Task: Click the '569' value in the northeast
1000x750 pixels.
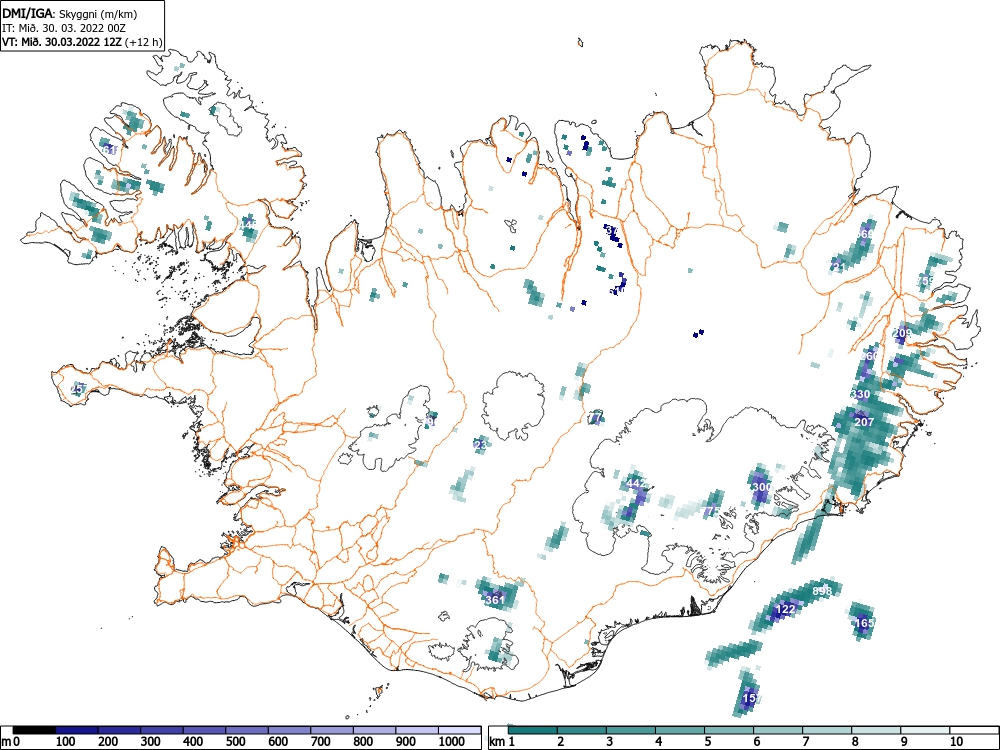Action: [x=865, y=234]
